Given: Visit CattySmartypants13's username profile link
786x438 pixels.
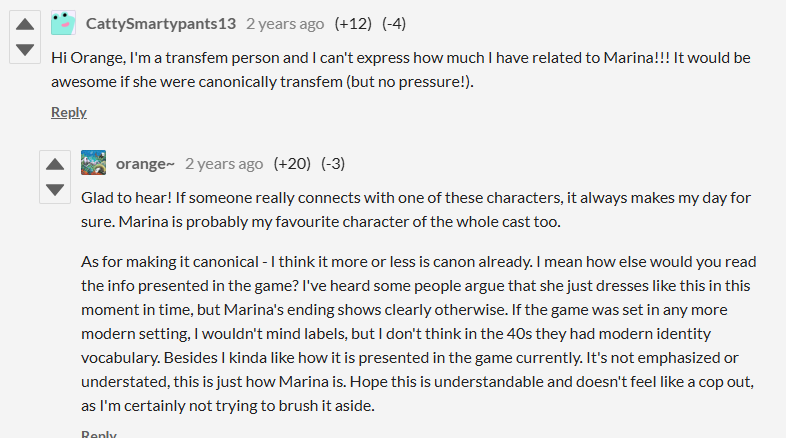Looking at the screenshot, I should pos(161,24).
